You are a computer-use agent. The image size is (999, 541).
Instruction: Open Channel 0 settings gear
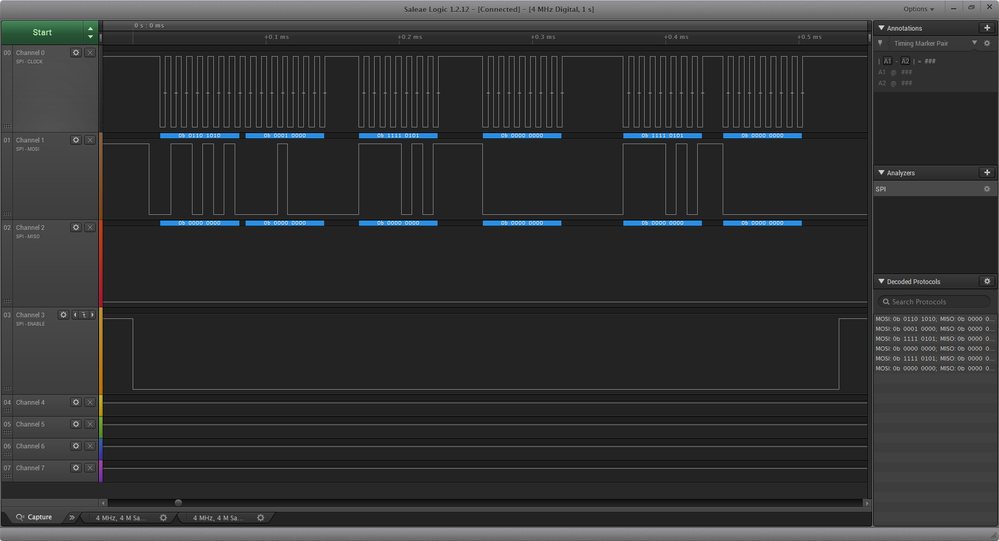click(76, 52)
